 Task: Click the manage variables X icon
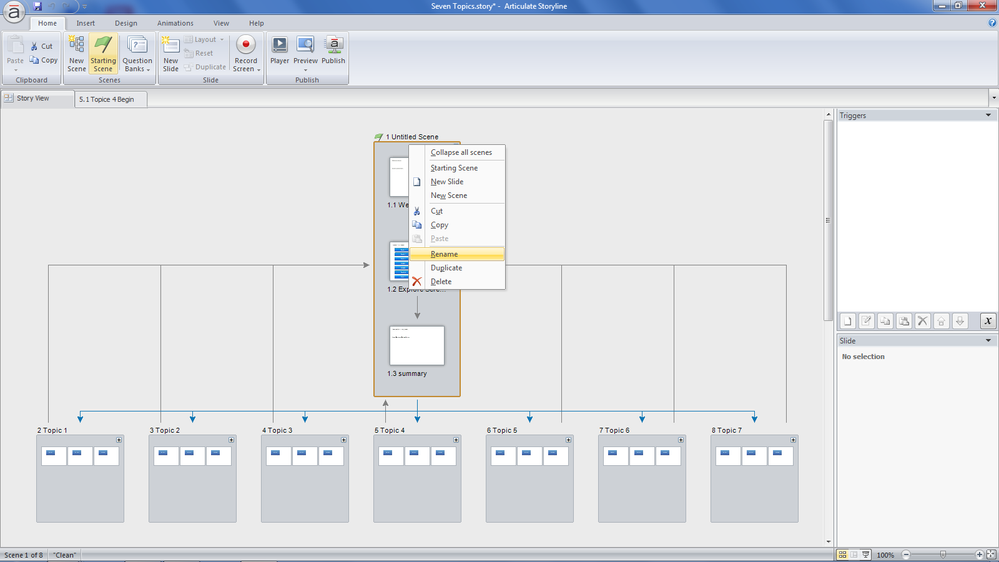987,321
